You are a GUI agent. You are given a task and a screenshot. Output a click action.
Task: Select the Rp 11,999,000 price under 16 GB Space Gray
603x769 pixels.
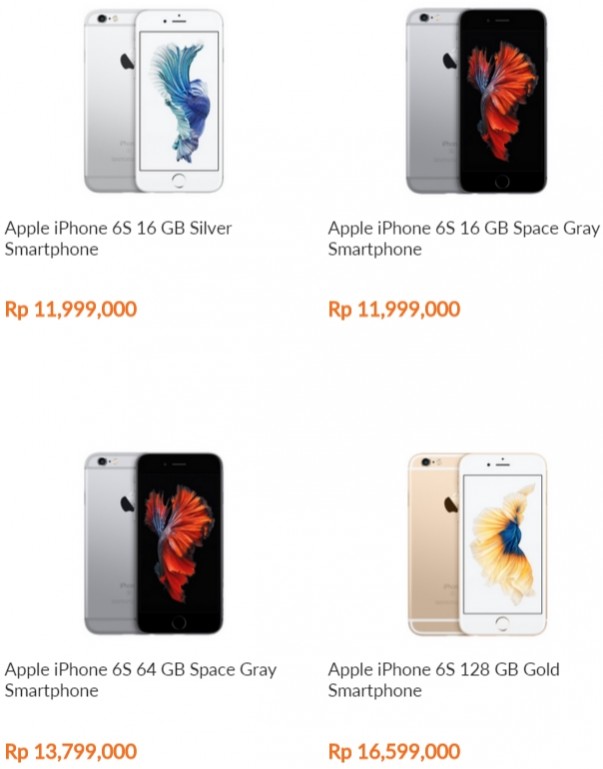[394, 309]
